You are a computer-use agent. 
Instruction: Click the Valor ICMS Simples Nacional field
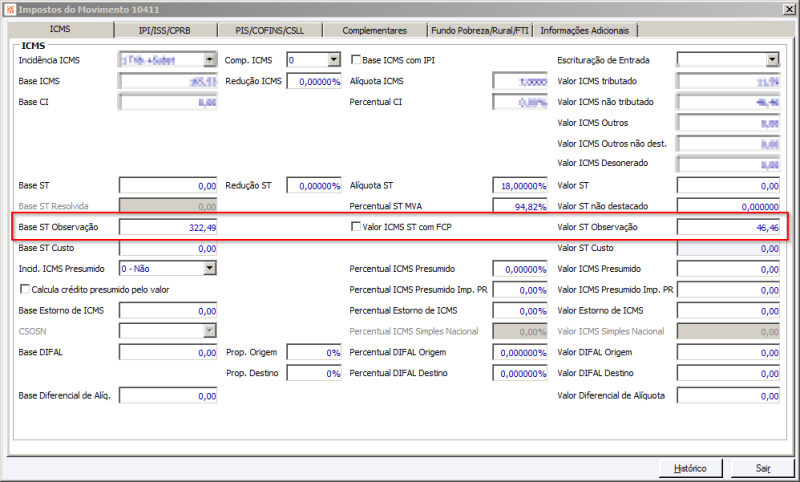click(728, 332)
